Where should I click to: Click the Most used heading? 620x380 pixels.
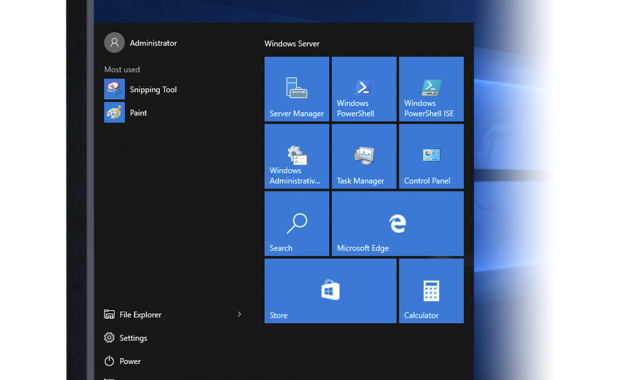[122, 70]
